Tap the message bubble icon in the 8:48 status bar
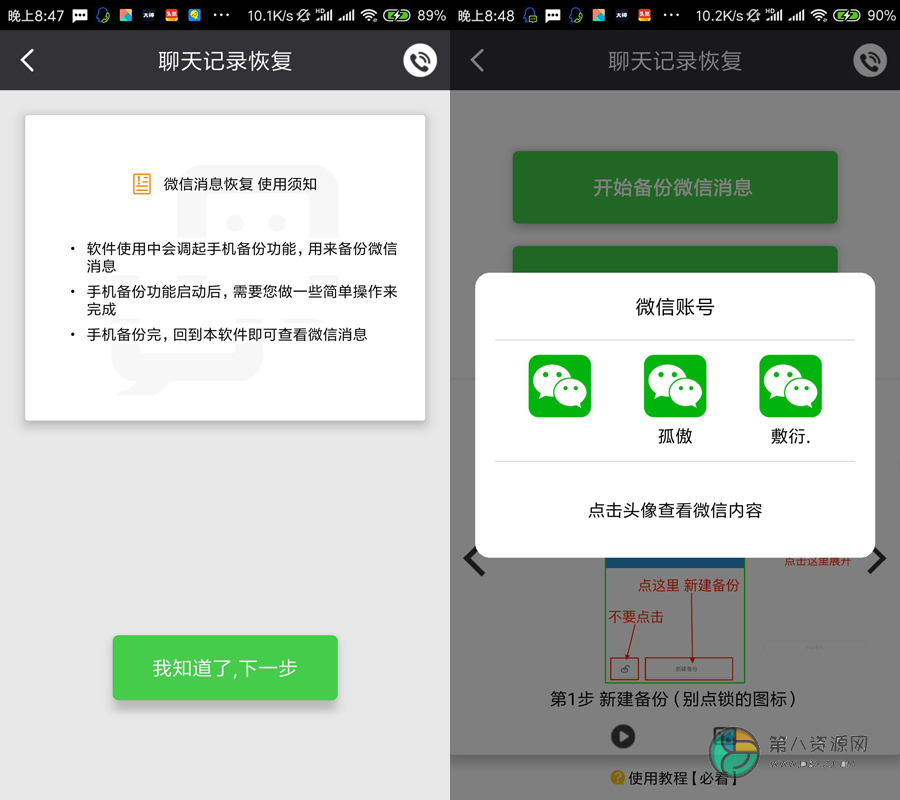Image resolution: width=900 pixels, height=800 pixels. 553,15
